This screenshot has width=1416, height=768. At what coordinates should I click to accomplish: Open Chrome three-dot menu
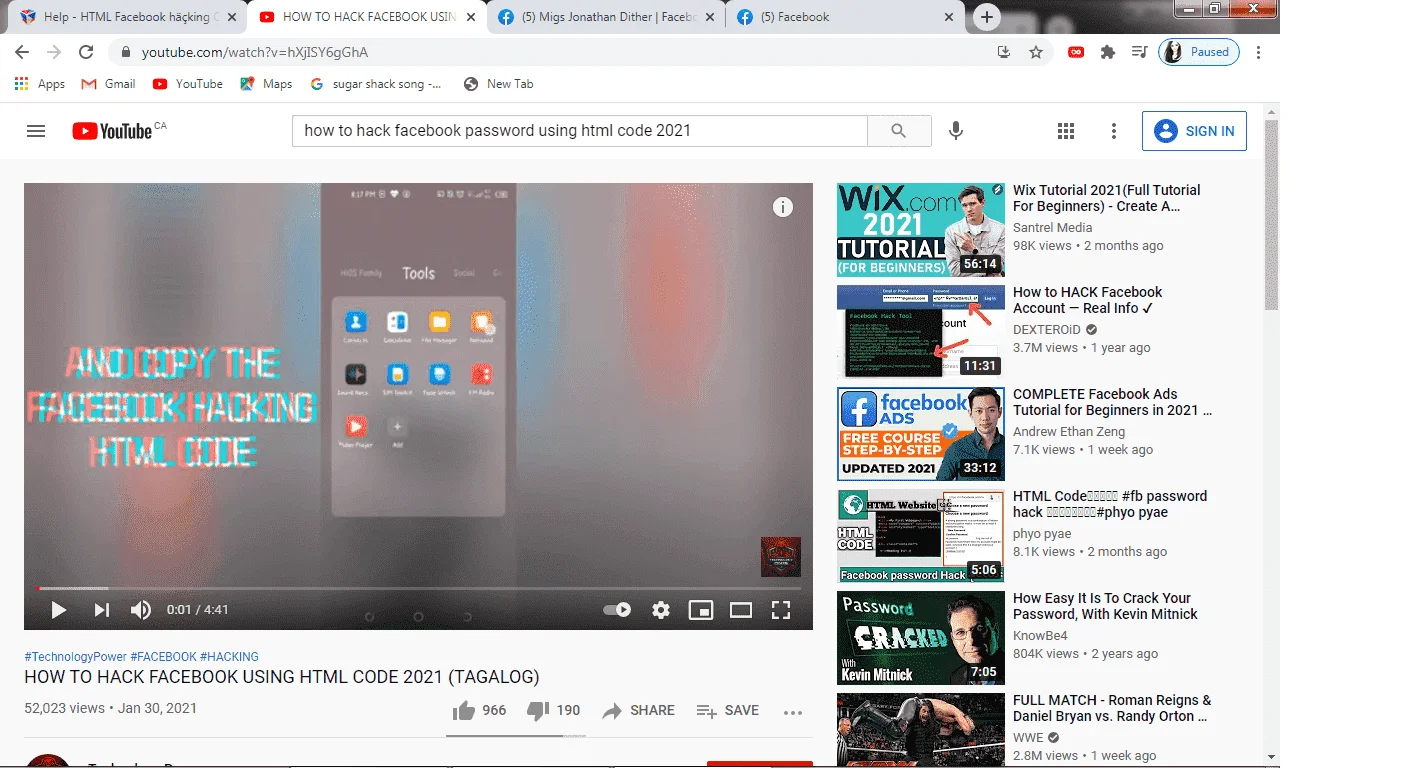coord(1258,52)
